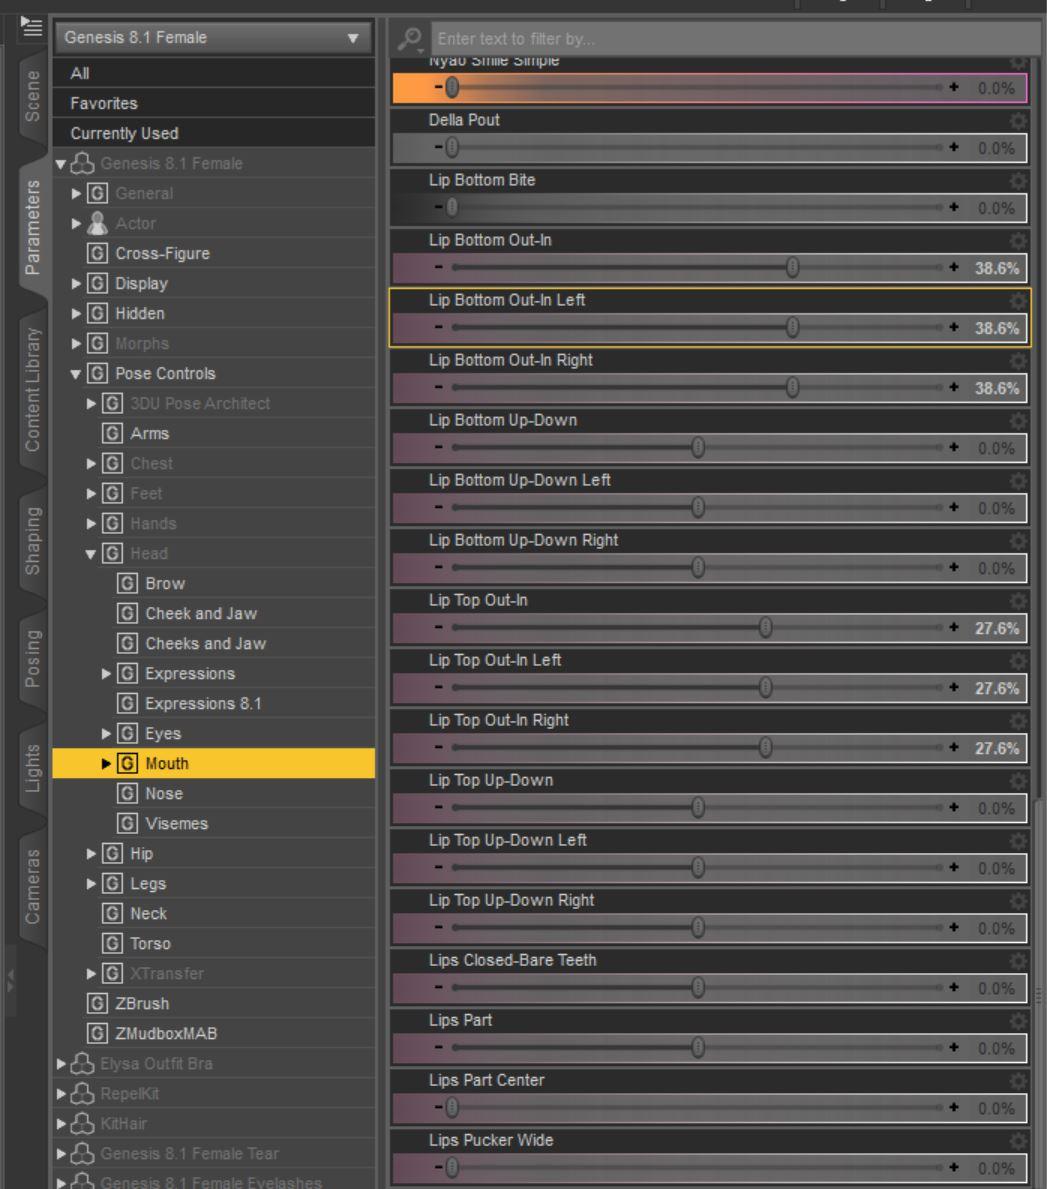Open settings gear for Della Pout
Image resolution: width=1047 pixels, height=1189 pixels.
point(1017,121)
